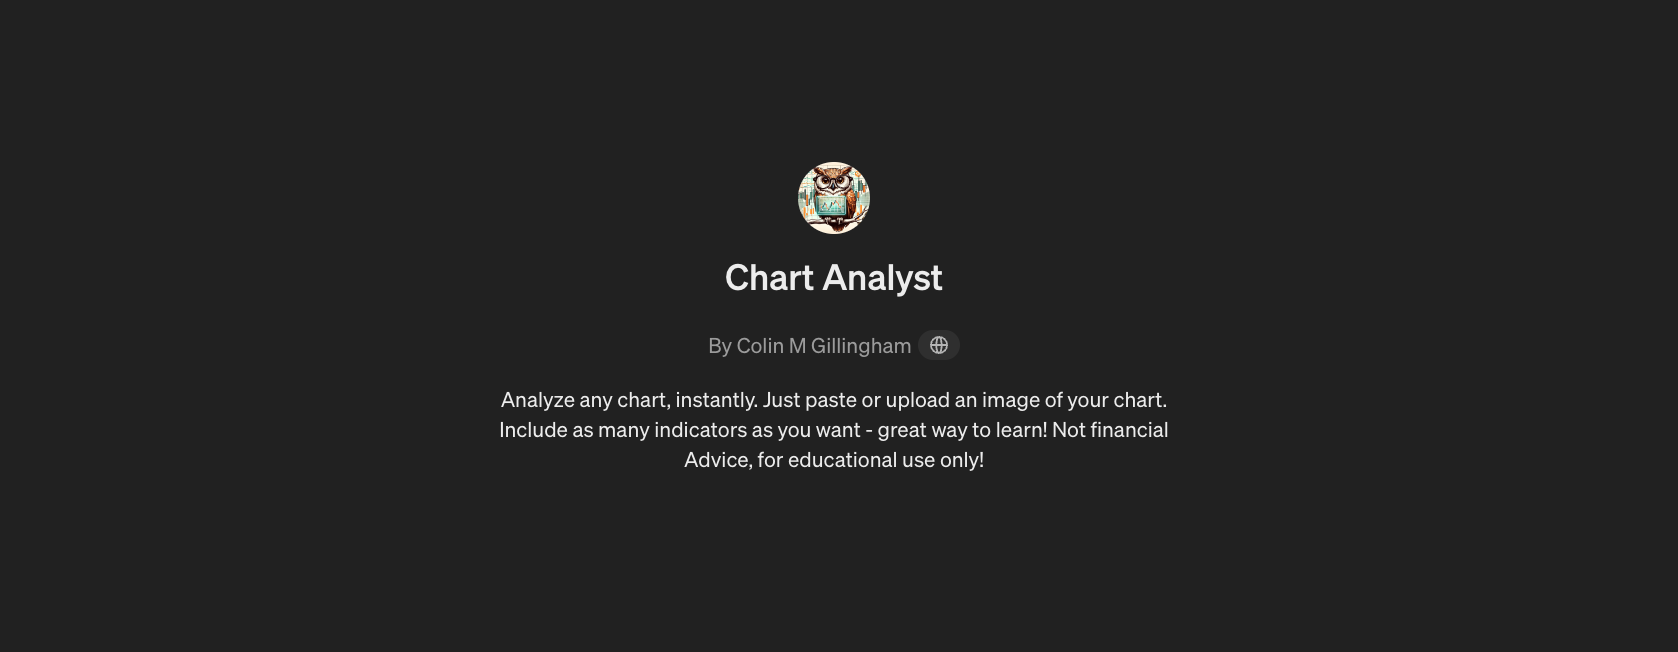
Task: Click the Chart Analyst title heading
Action: tap(834, 278)
